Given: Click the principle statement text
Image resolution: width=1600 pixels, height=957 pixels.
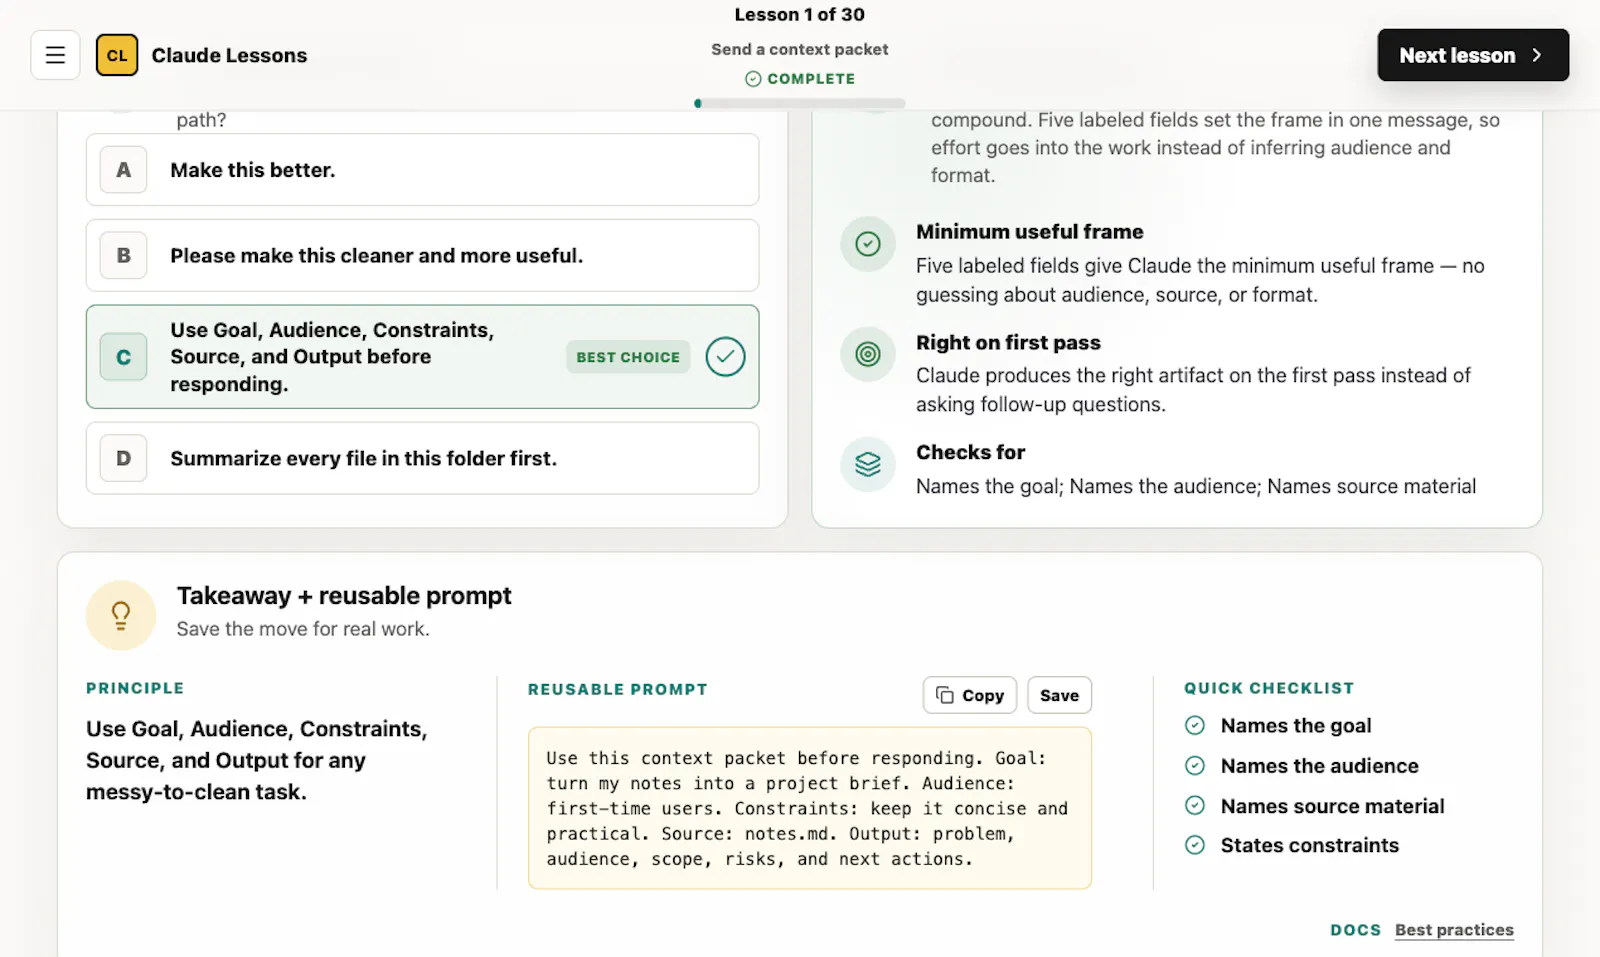Looking at the screenshot, I should [x=257, y=760].
